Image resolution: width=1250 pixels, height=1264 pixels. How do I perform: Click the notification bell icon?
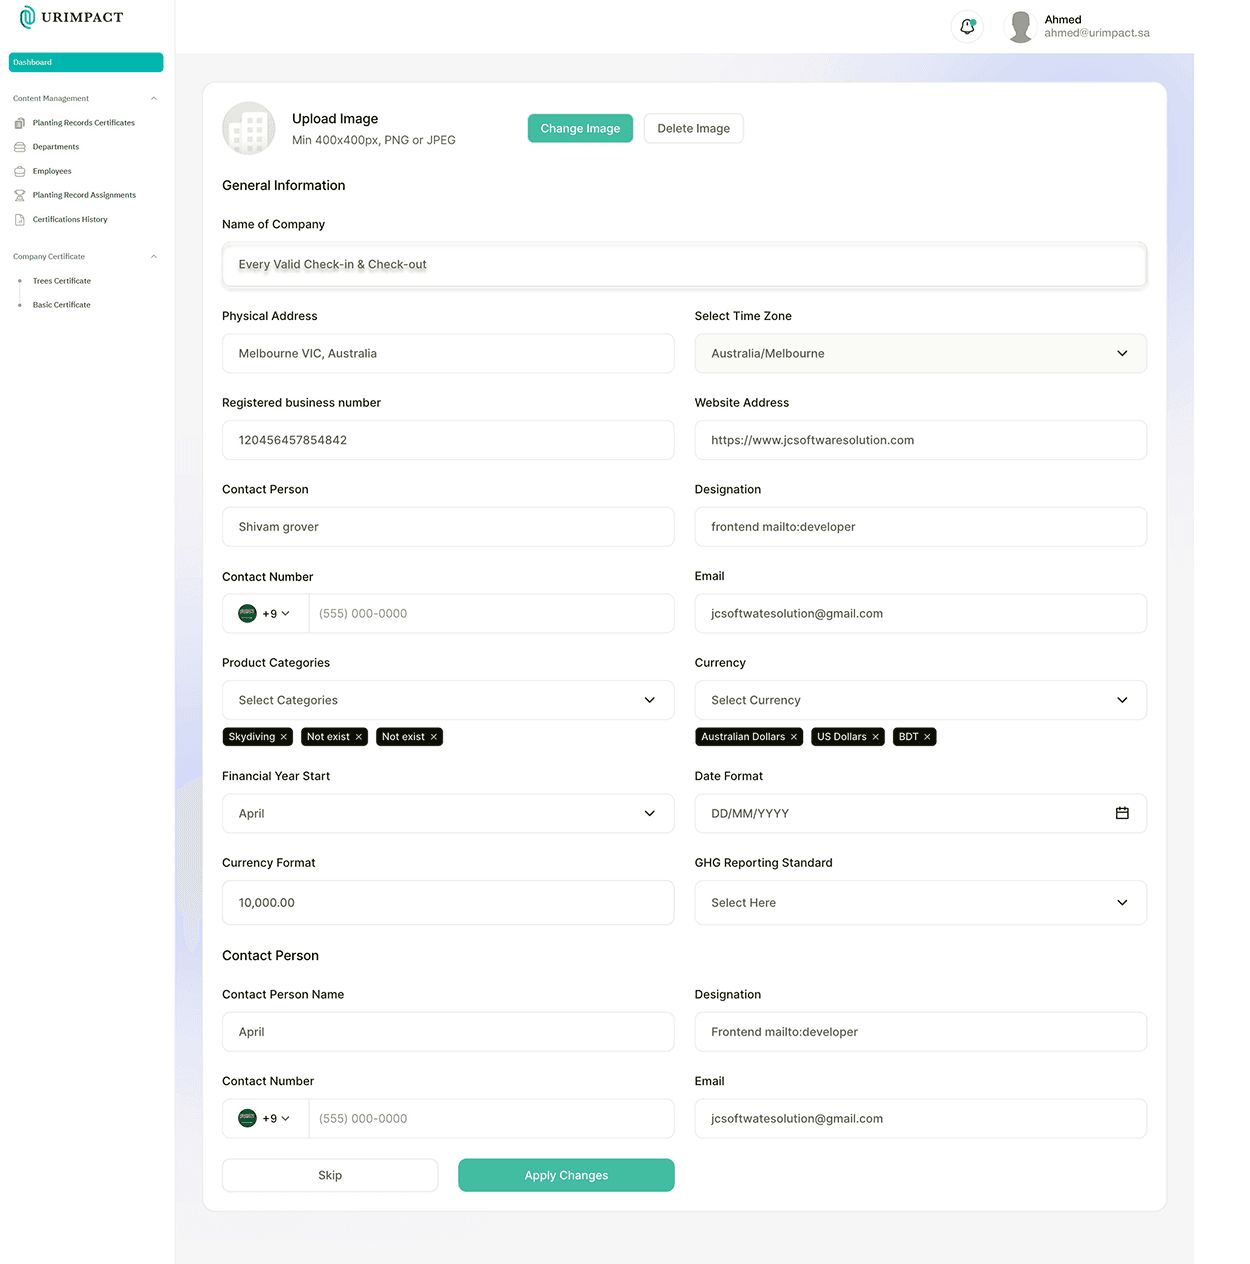(x=967, y=27)
